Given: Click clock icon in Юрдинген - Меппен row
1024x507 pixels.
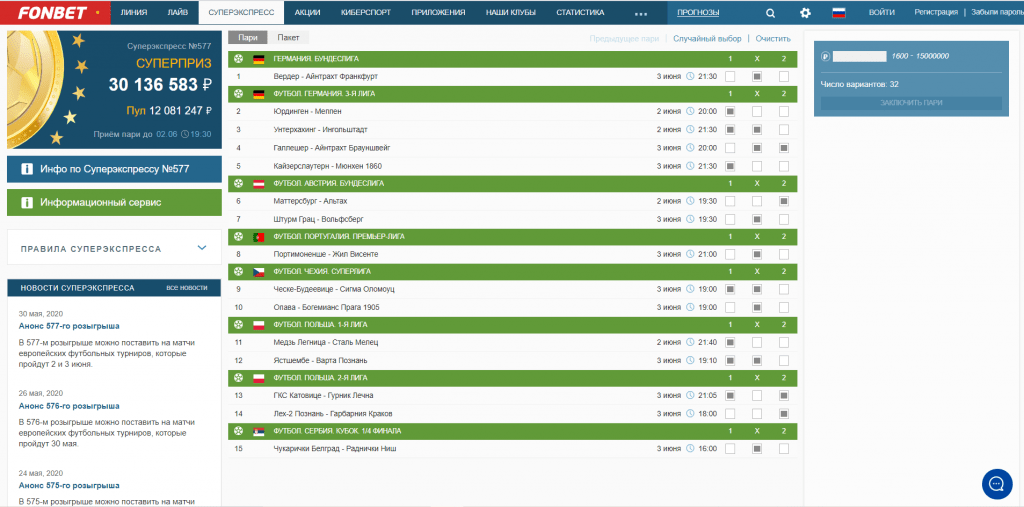Looking at the screenshot, I should pos(691,112).
